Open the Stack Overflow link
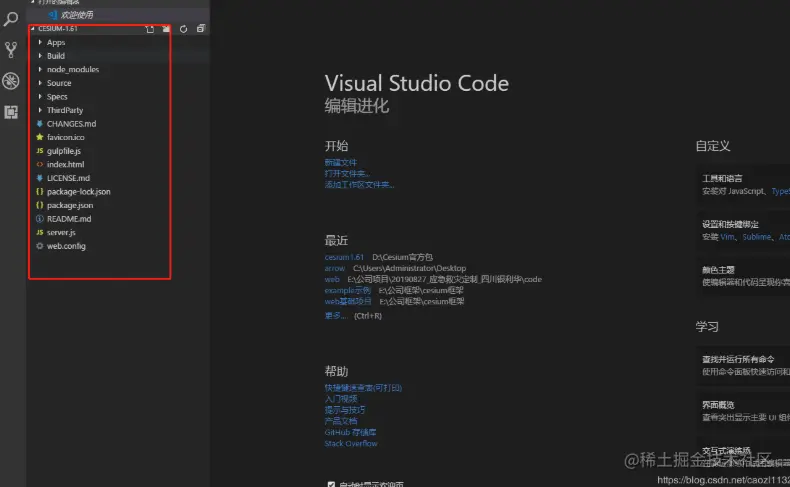Viewport: 790px width, 487px height. click(351, 443)
